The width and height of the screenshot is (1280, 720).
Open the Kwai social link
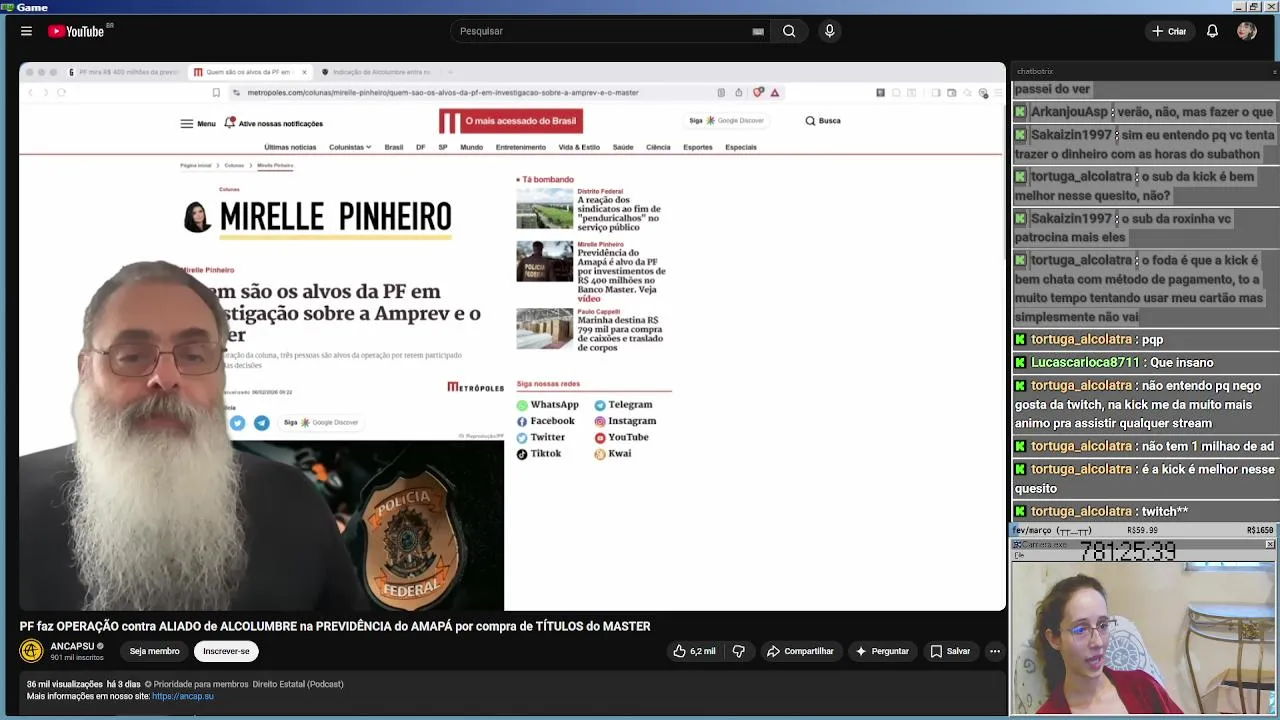coord(613,454)
